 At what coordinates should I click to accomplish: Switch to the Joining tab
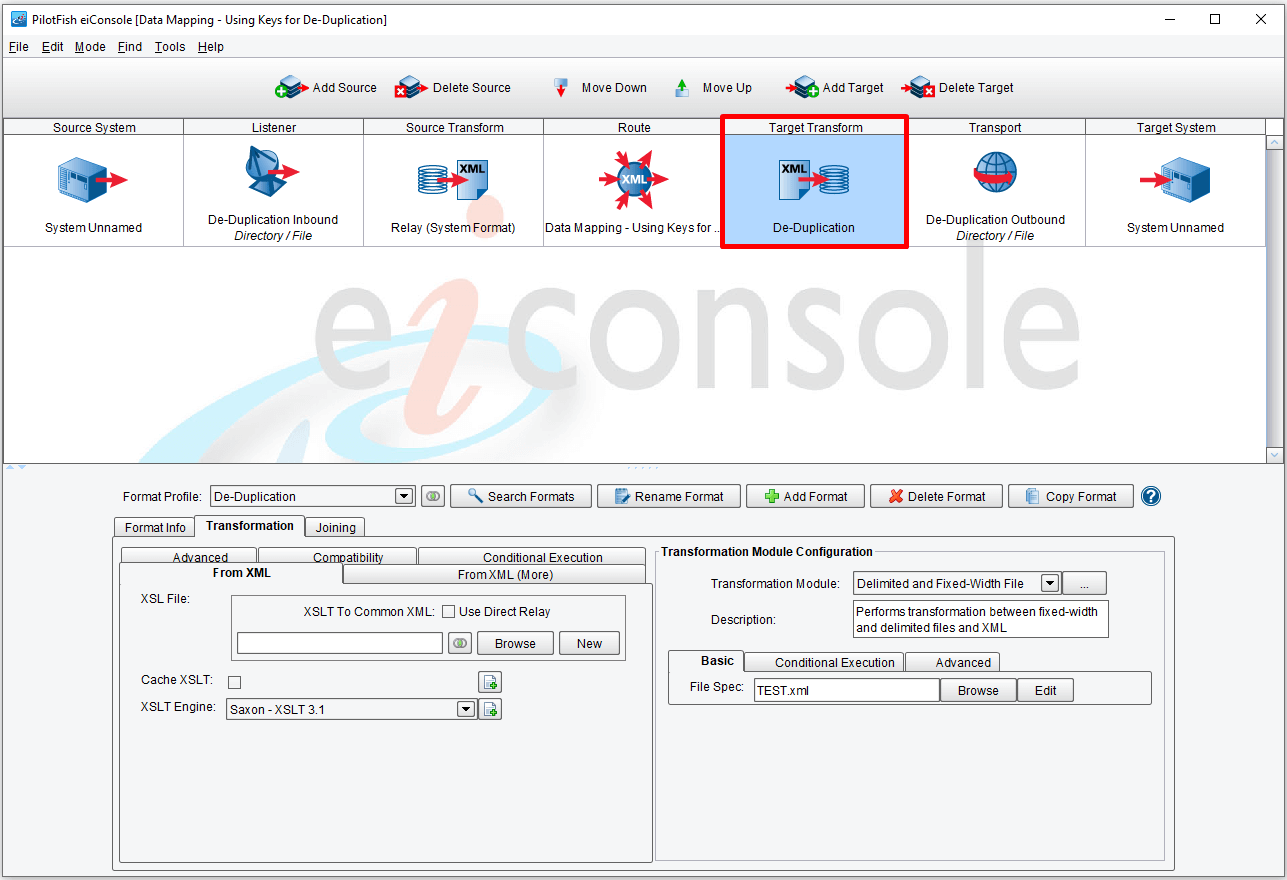[x=336, y=527]
